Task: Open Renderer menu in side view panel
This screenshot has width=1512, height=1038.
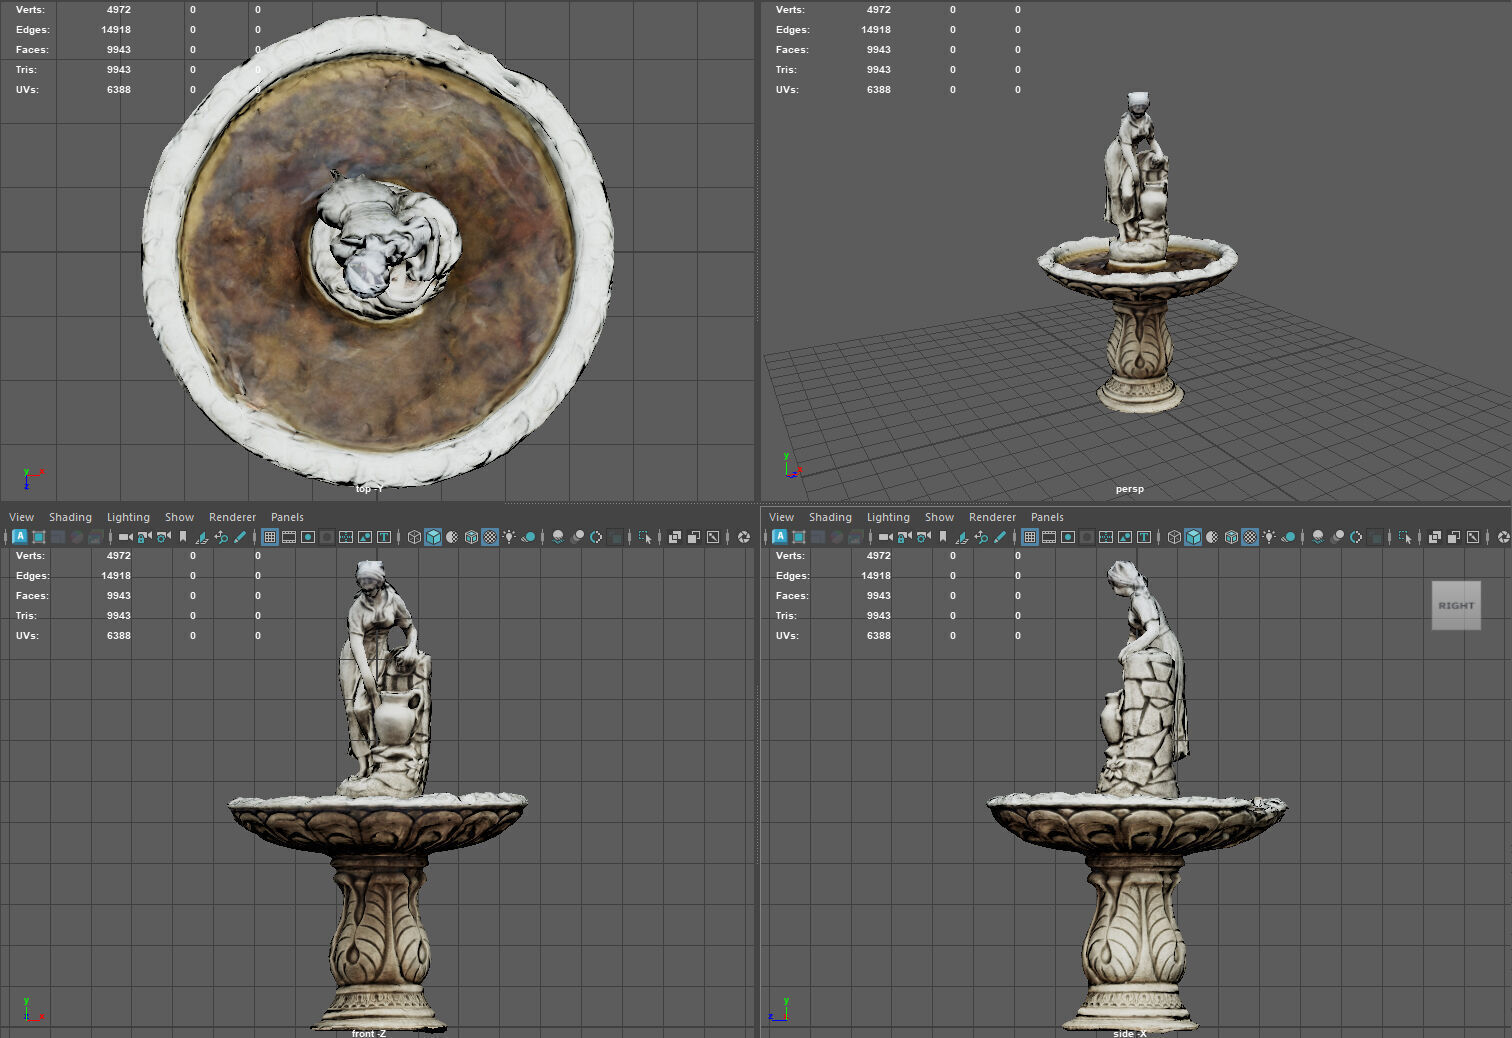Action: click(992, 517)
